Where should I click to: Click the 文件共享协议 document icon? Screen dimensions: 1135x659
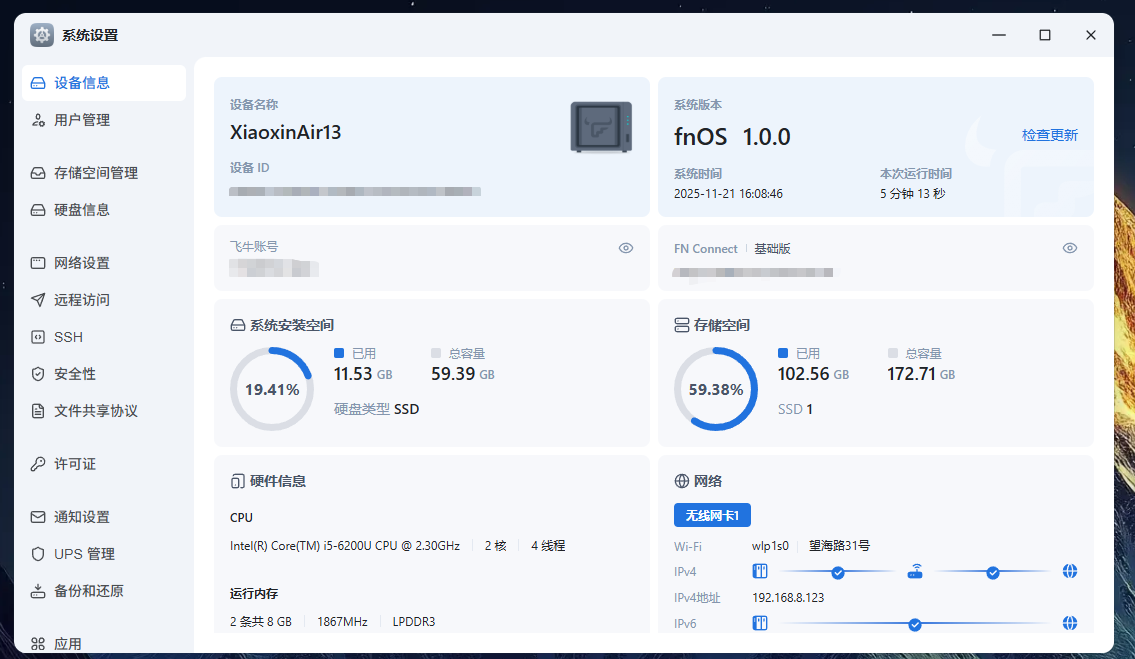tap(38, 411)
